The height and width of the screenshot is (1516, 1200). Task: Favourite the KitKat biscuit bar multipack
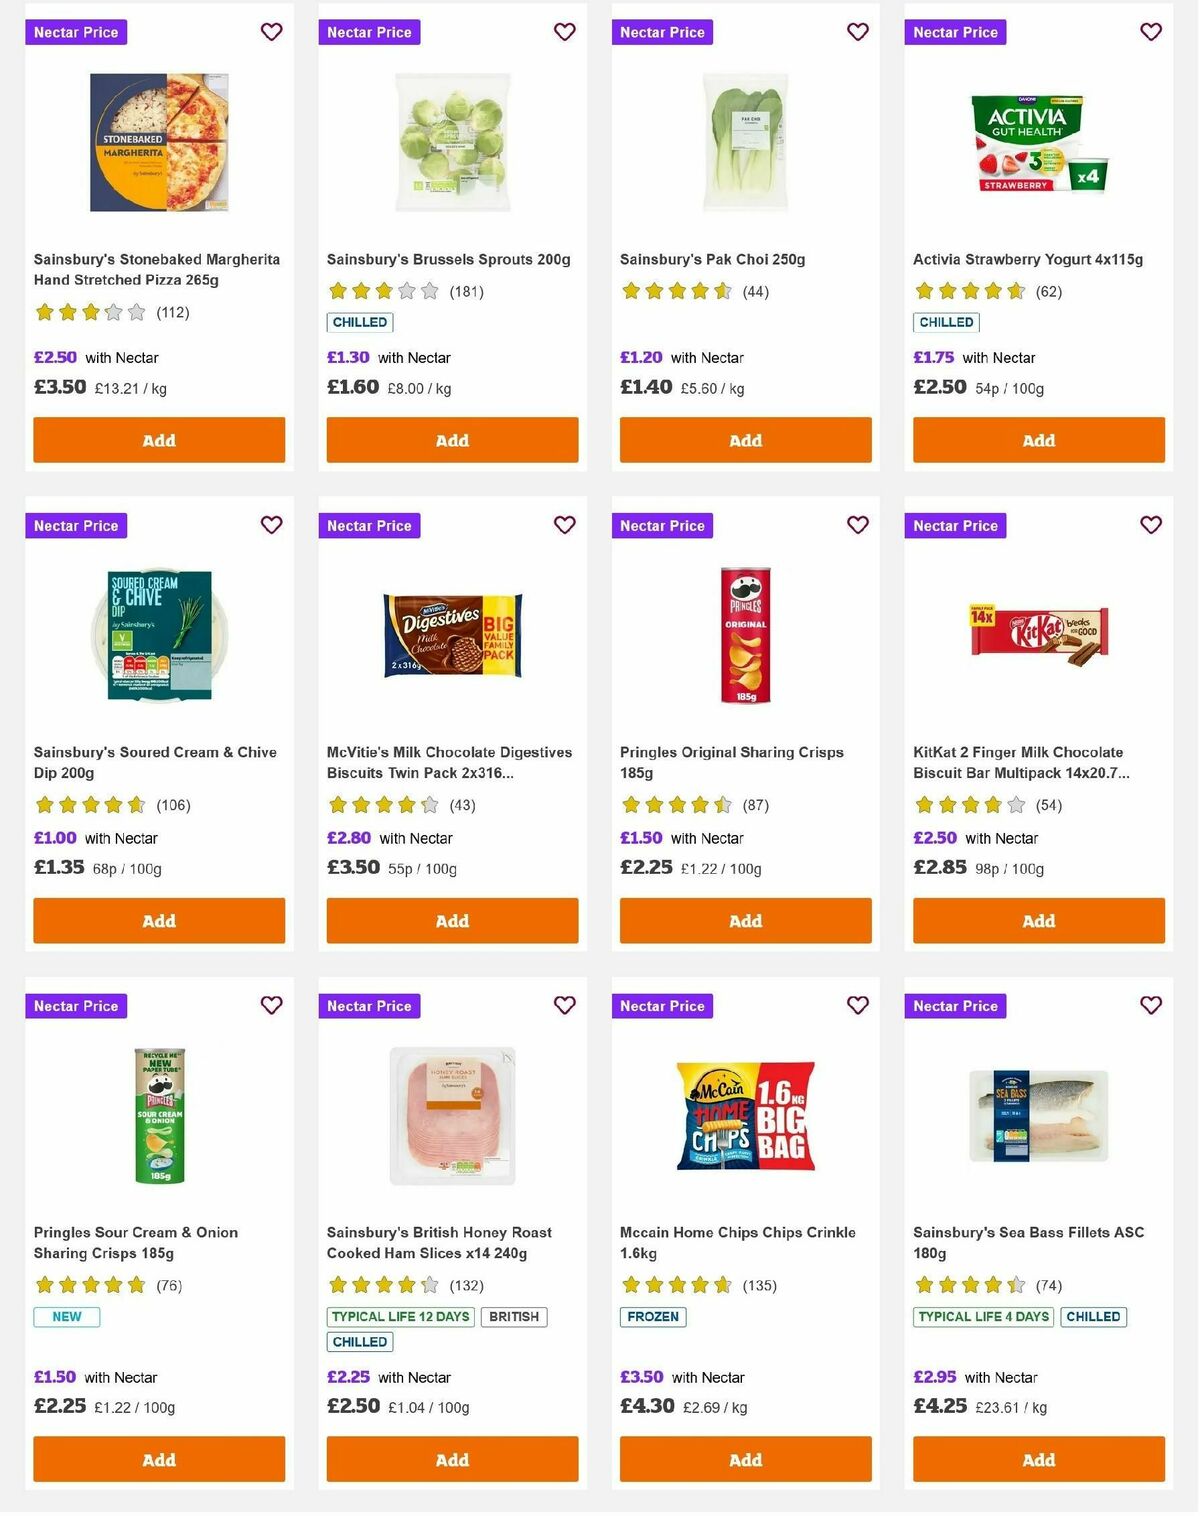pyautogui.click(x=1150, y=525)
